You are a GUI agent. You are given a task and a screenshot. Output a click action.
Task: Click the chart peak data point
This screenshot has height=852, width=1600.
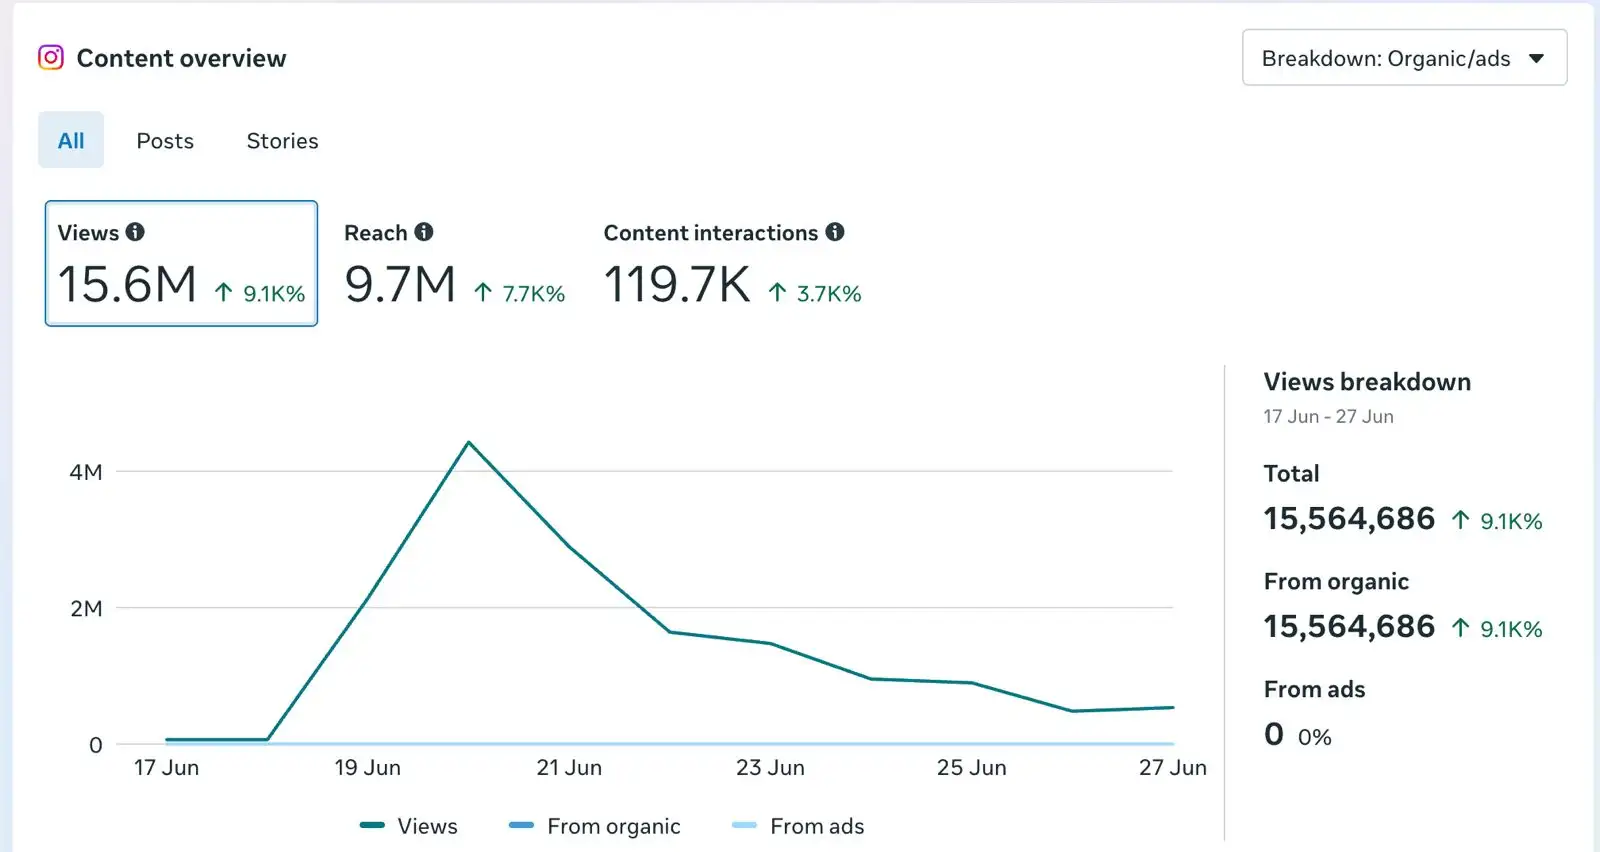coord(469,442)
